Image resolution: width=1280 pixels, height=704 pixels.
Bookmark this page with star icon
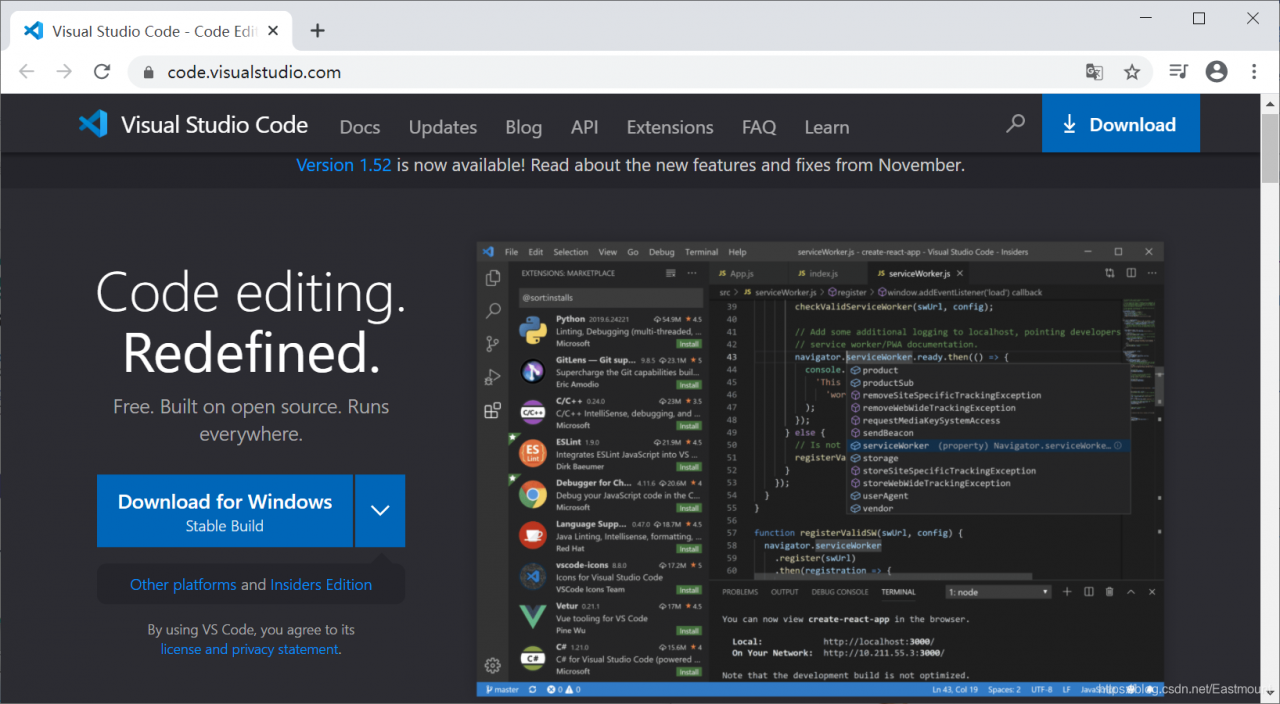1132,72
